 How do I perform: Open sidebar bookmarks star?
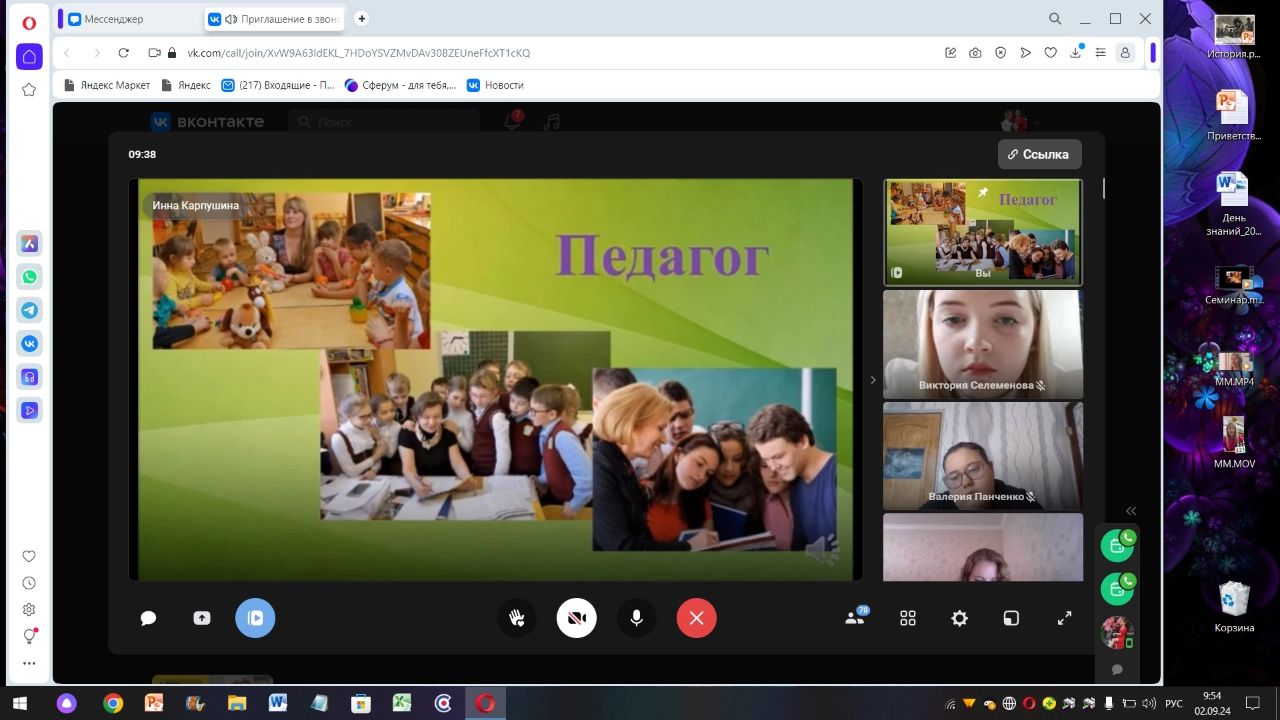click(x=29, y=90)
